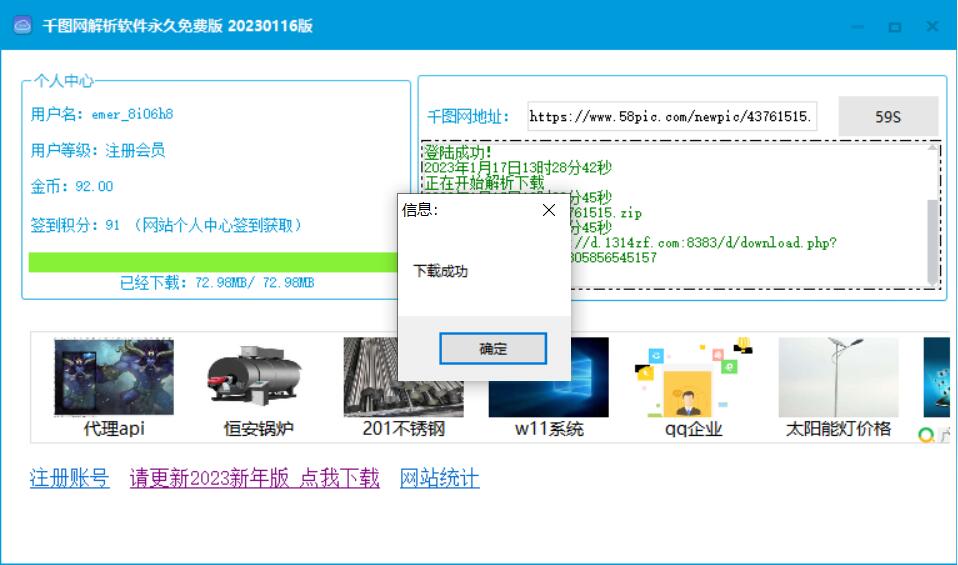Click the log area vertical scrollbar thumb
958x565 pixels.
pyautogui.click(x=932, y=241)
